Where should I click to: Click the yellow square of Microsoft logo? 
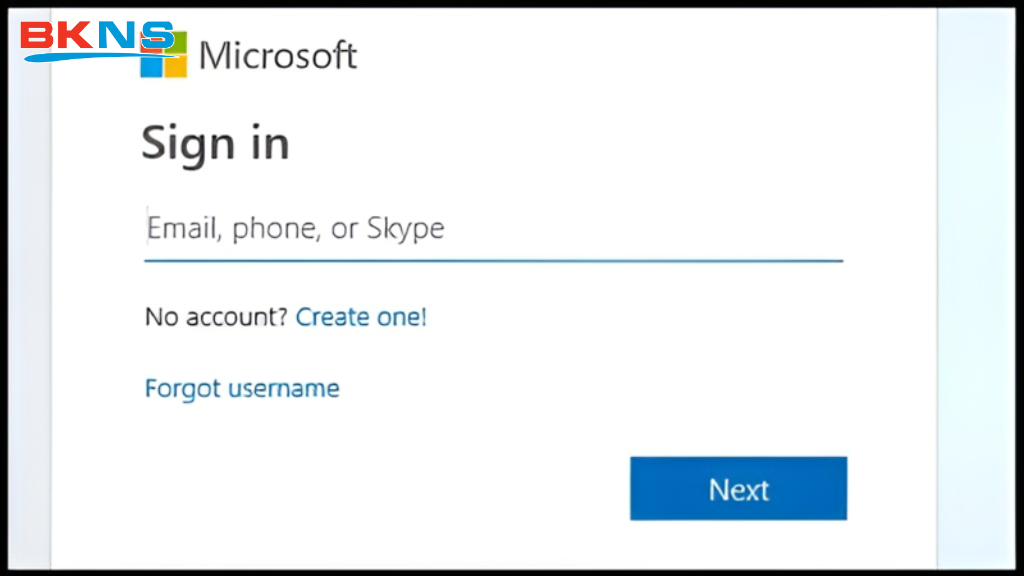(x=176, y=67)
